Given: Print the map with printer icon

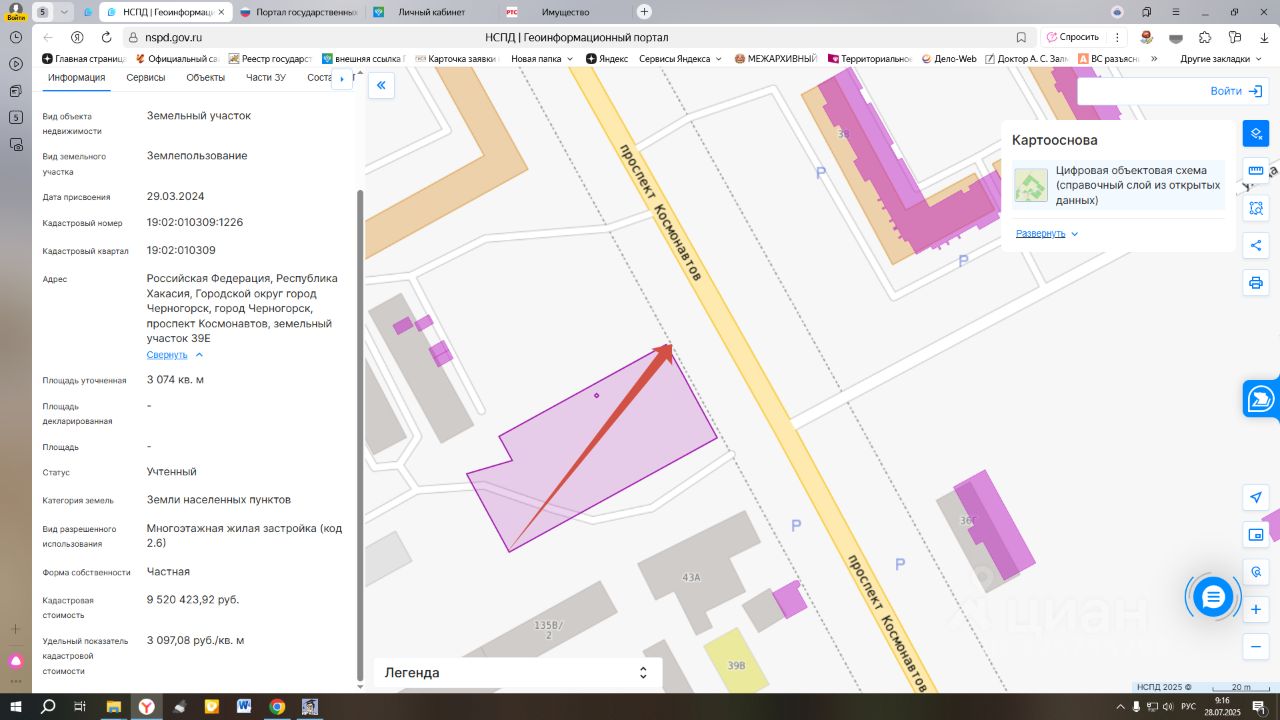Looking at the screenshot, I should tap(1256, 283).
